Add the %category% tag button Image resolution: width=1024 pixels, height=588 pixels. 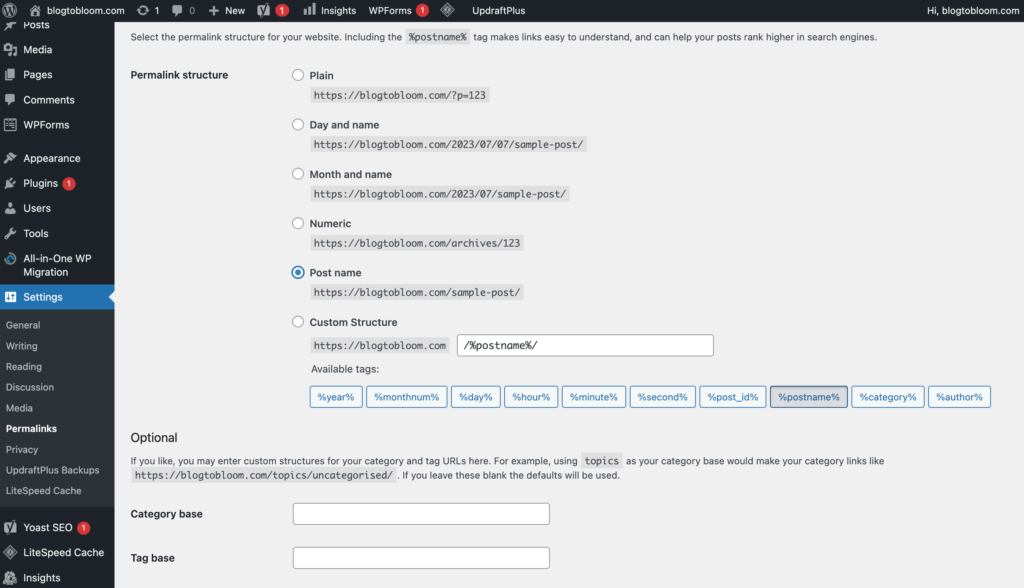click(x=888, y=397)
